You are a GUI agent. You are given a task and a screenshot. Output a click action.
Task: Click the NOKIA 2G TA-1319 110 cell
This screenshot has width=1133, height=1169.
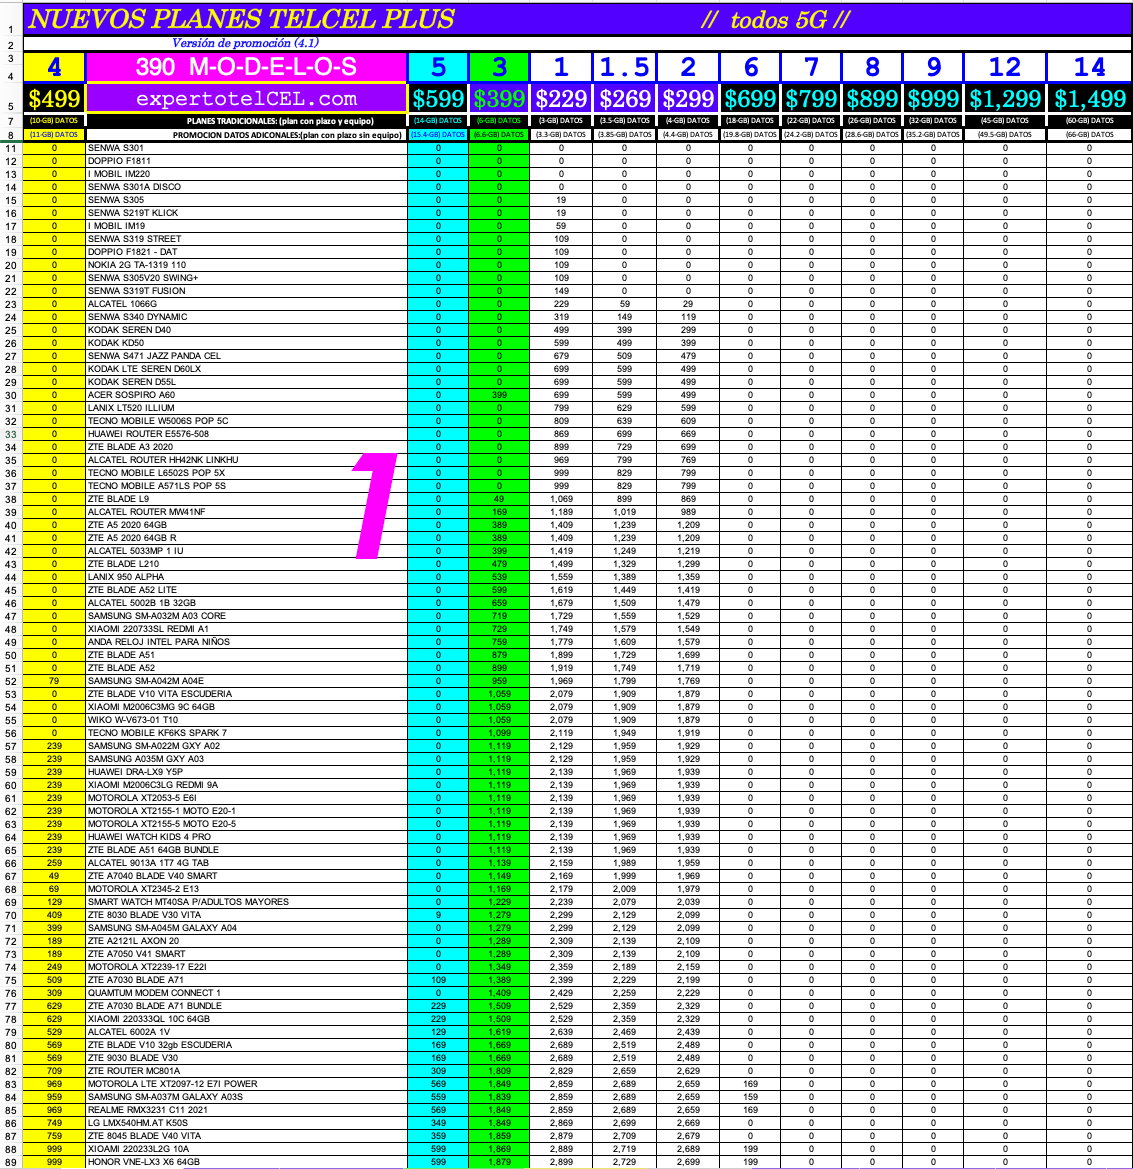[x=246, y=265]
